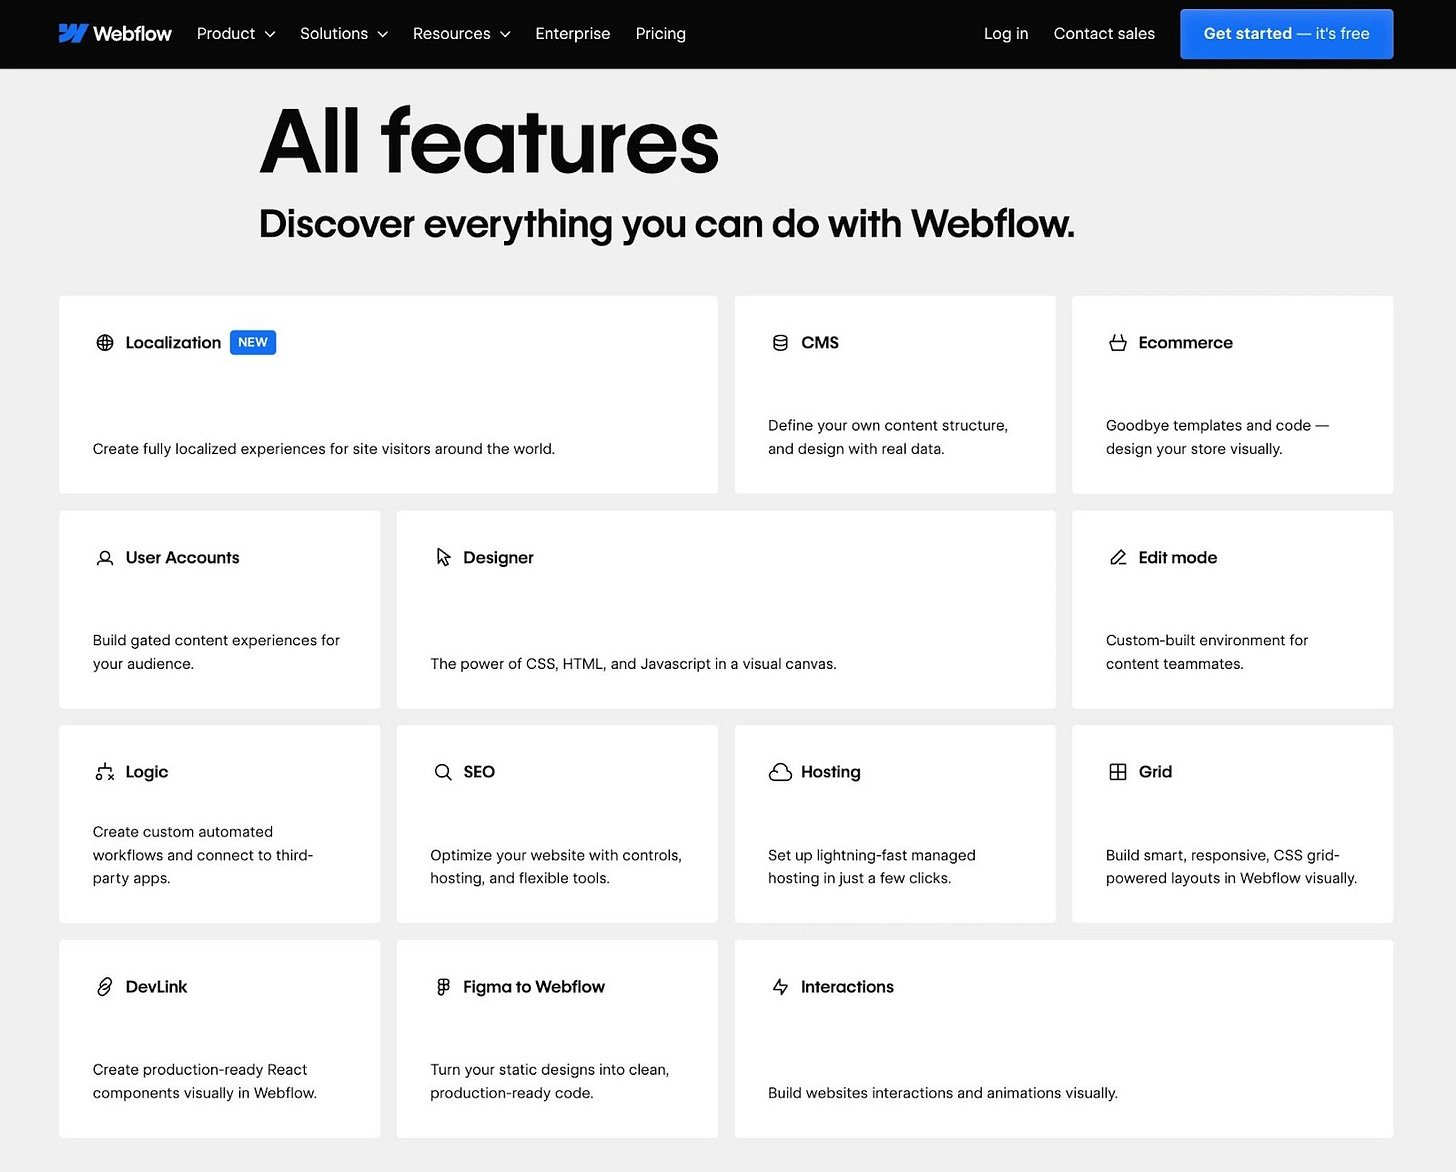Click the Ecommerce basket icon
This screenshot has height=1172, width=1456.
click(x=1118, y=343)
